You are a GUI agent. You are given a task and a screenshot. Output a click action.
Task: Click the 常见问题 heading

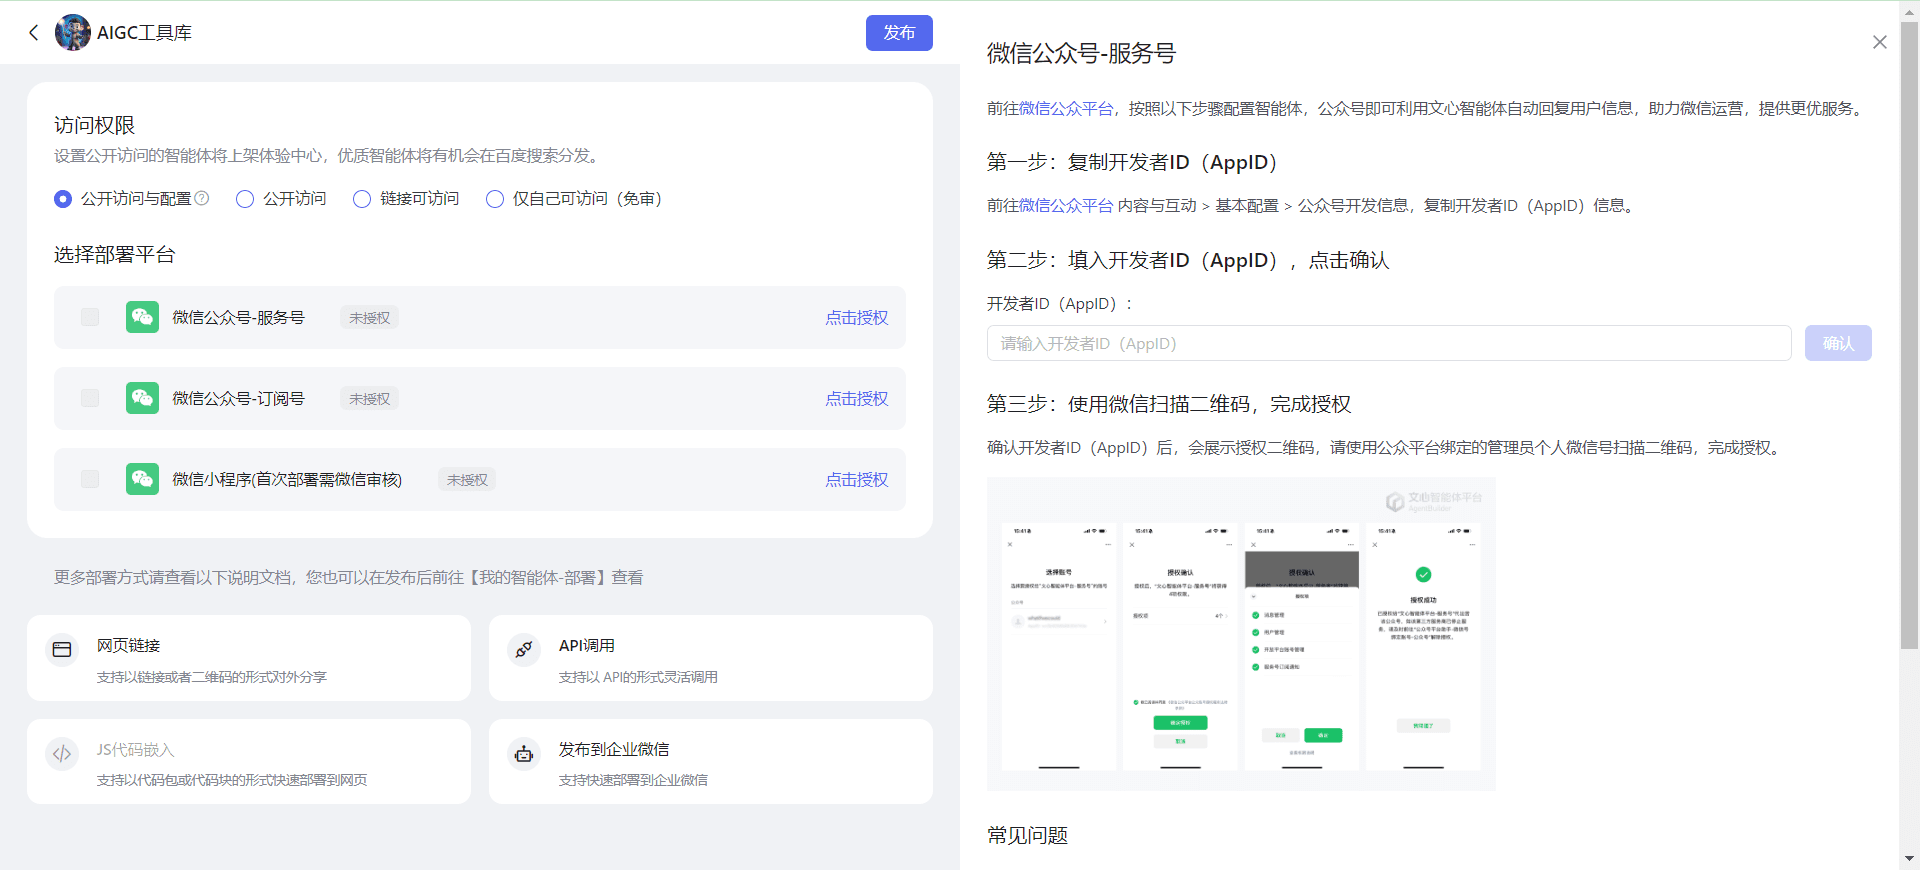tap(1027, 835)
